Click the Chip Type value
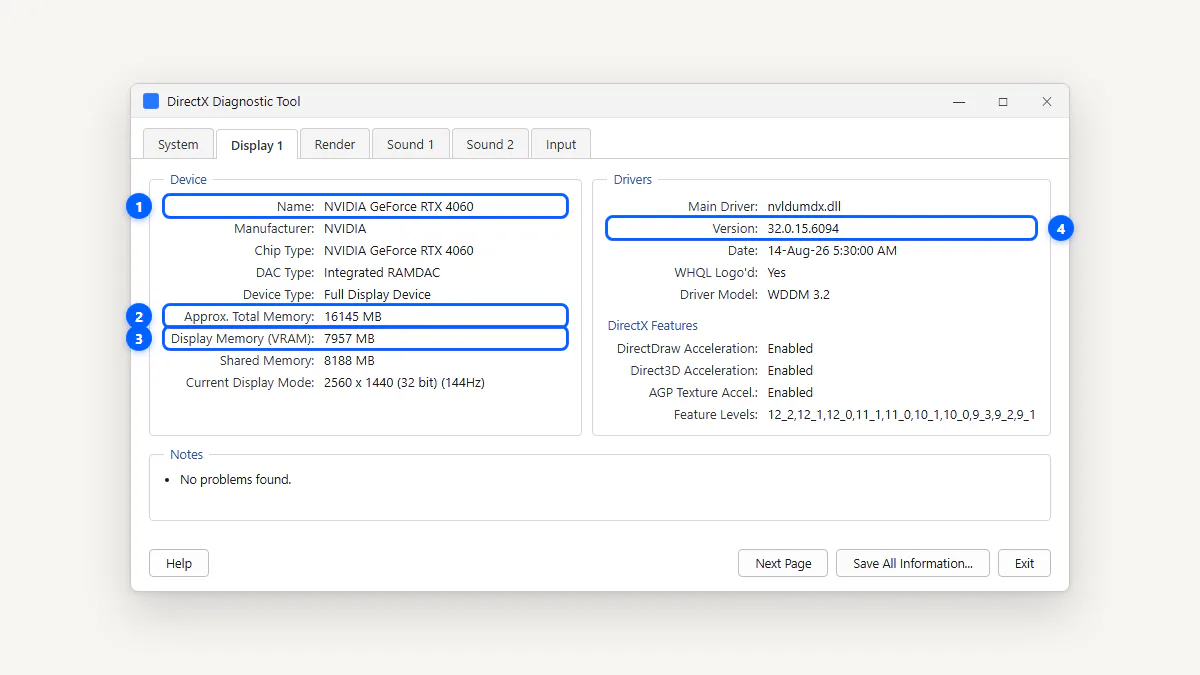1200x675 pixels. click(399, 250)
